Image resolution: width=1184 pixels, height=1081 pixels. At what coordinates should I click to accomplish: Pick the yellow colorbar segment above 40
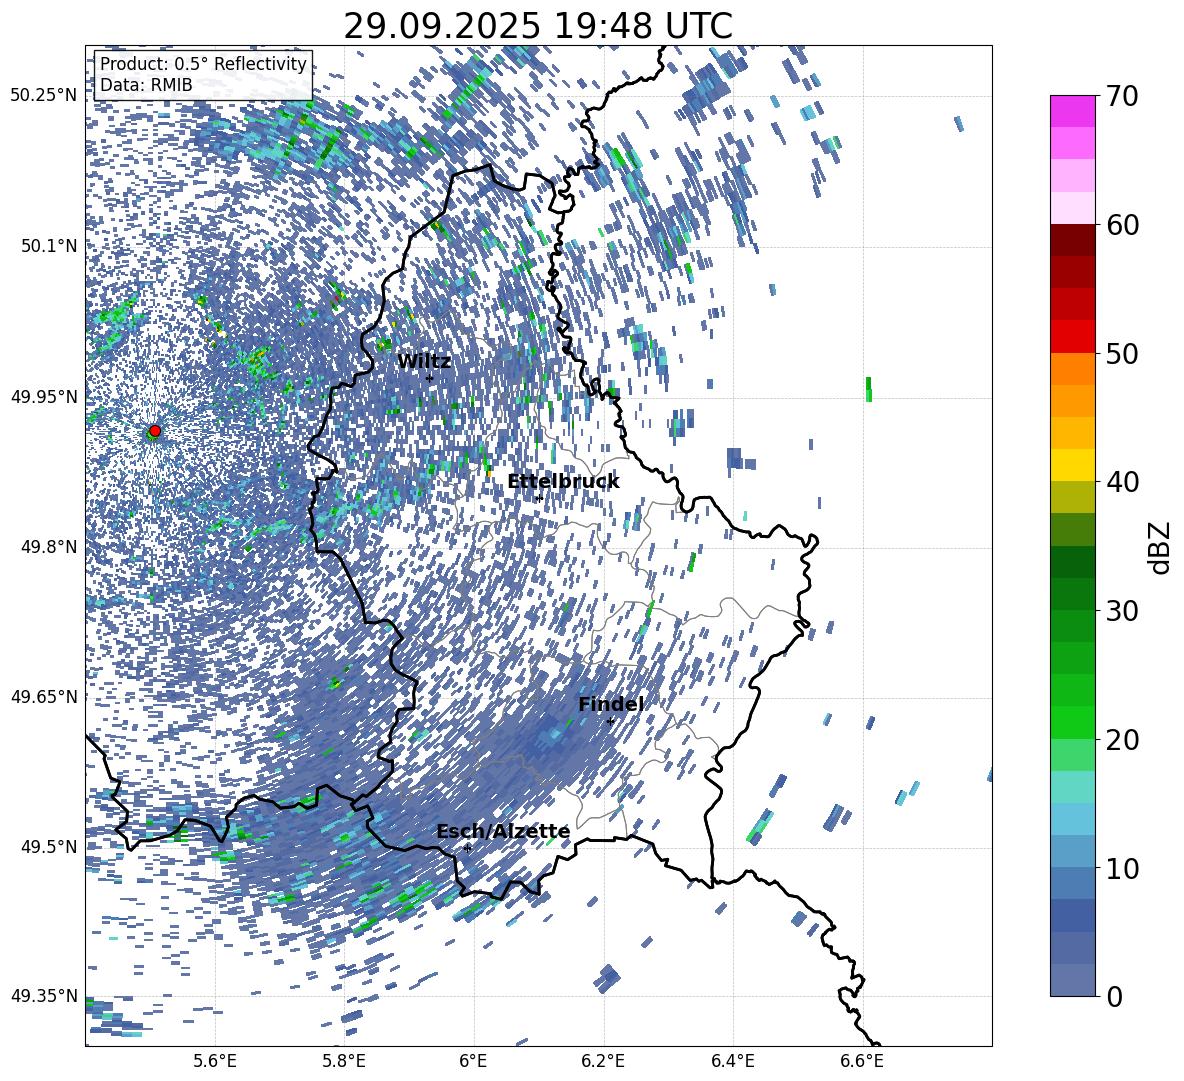1073,465
